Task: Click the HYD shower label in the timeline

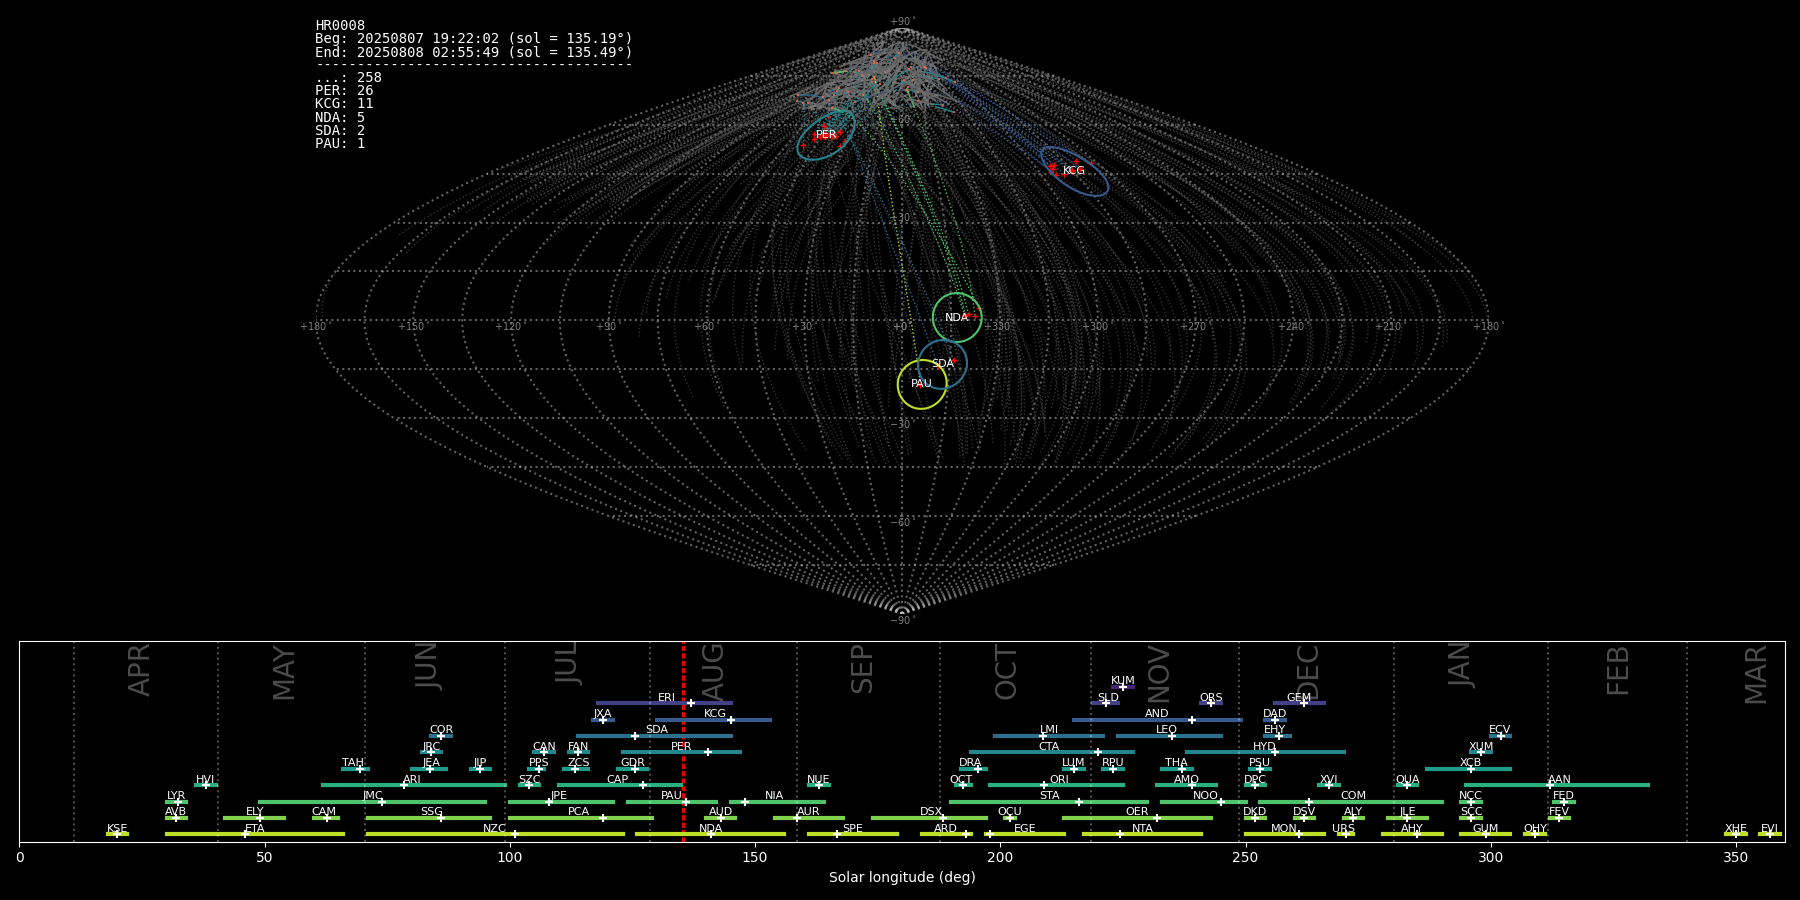Action: [x=1264, y=747]
